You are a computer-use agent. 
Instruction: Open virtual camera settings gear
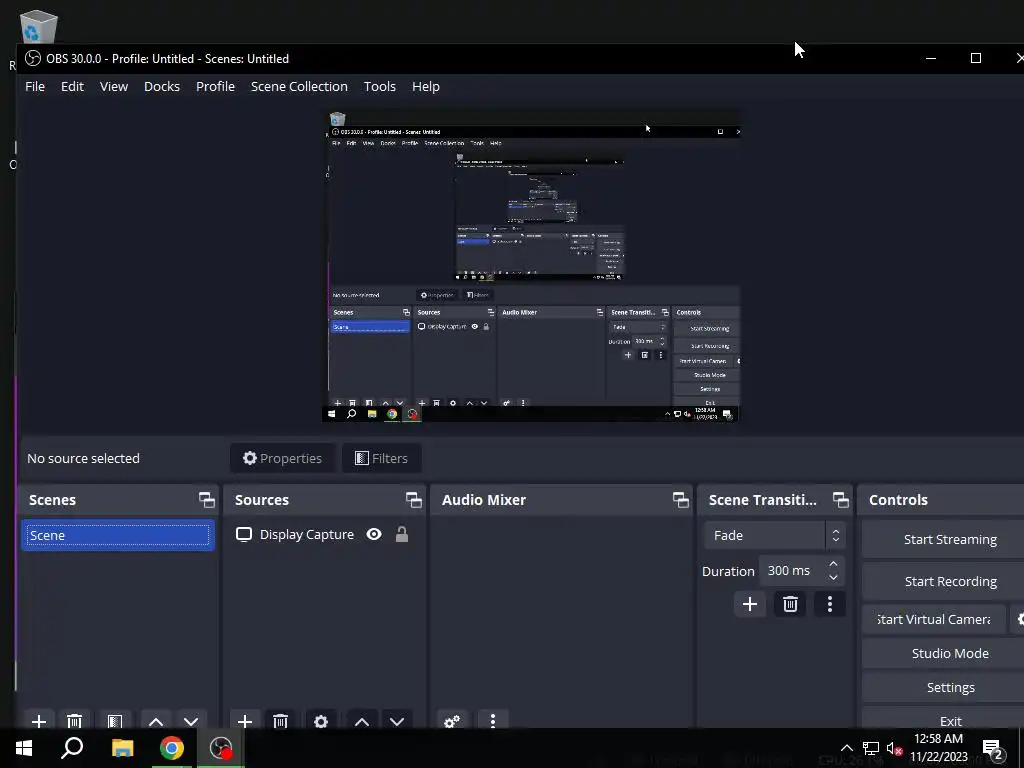point(1018,619)
